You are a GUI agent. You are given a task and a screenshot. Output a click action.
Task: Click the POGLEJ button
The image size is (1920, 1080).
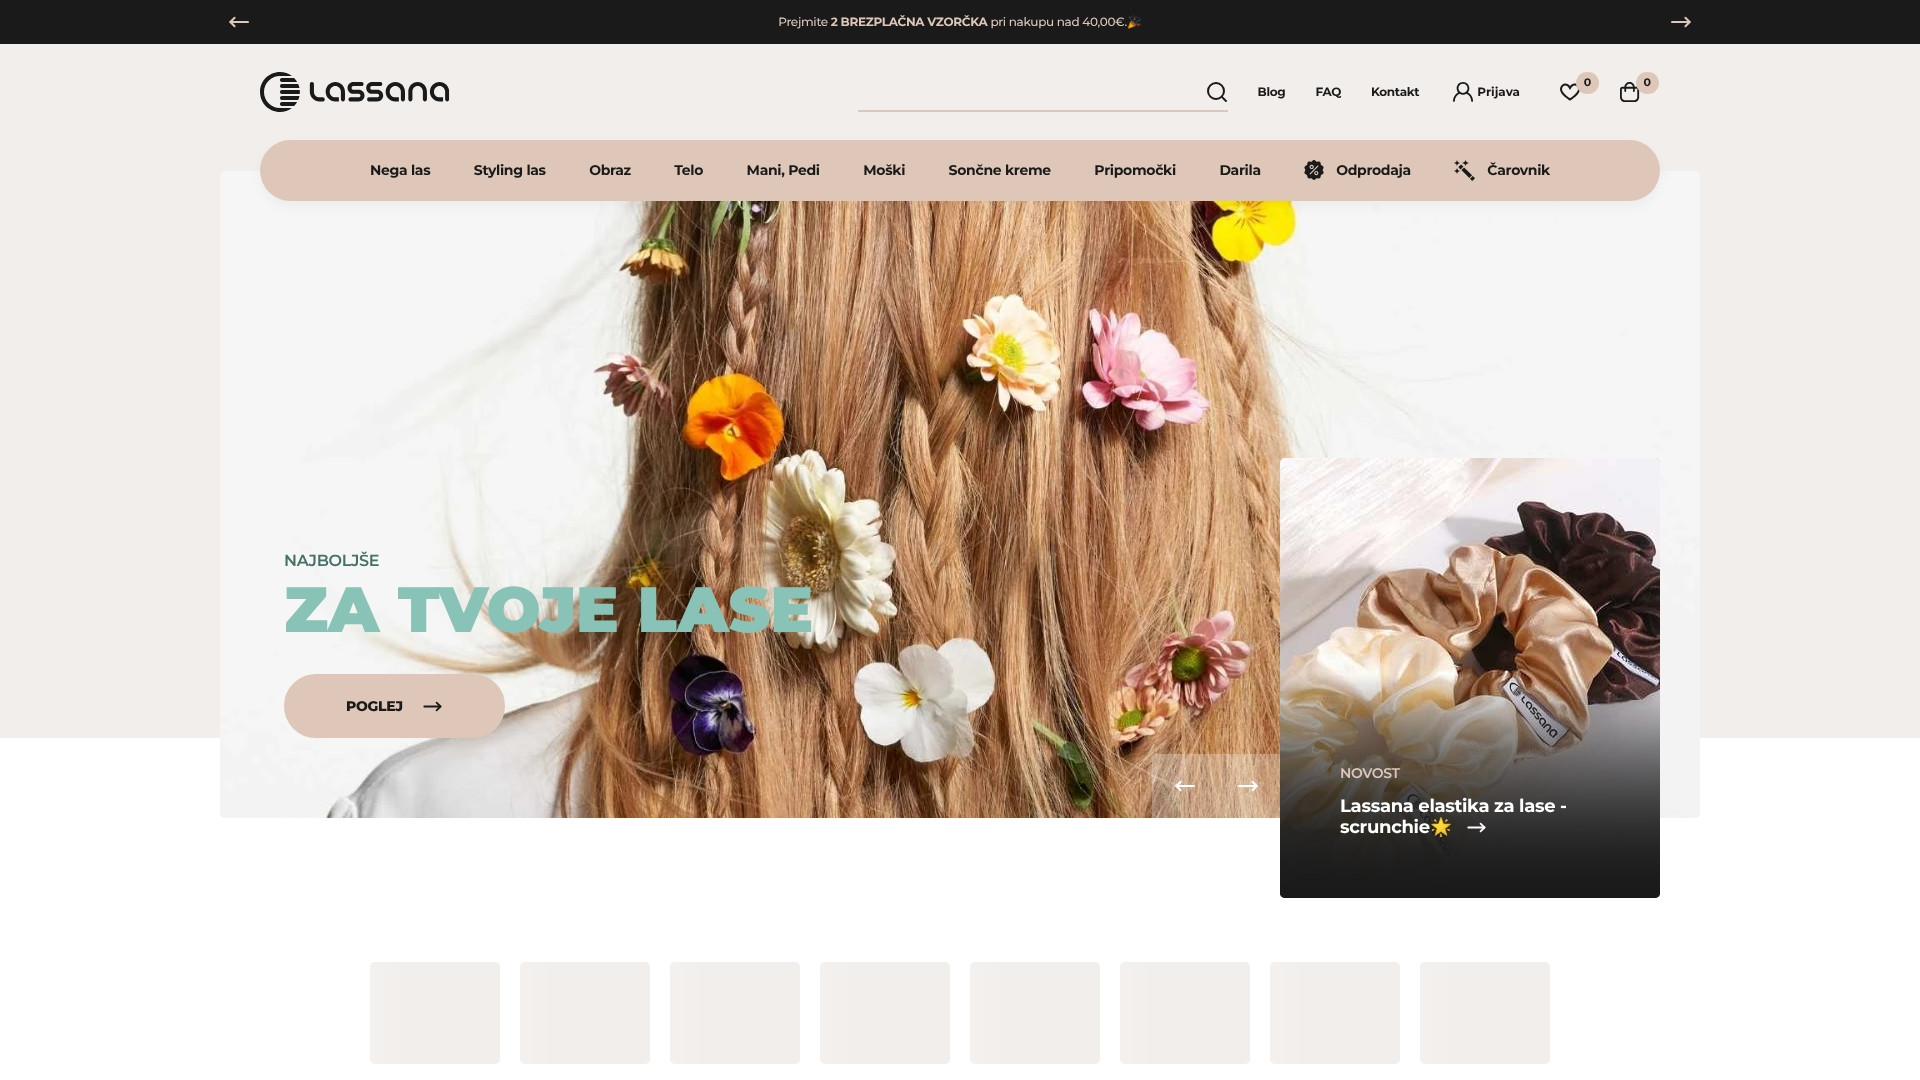394,706
